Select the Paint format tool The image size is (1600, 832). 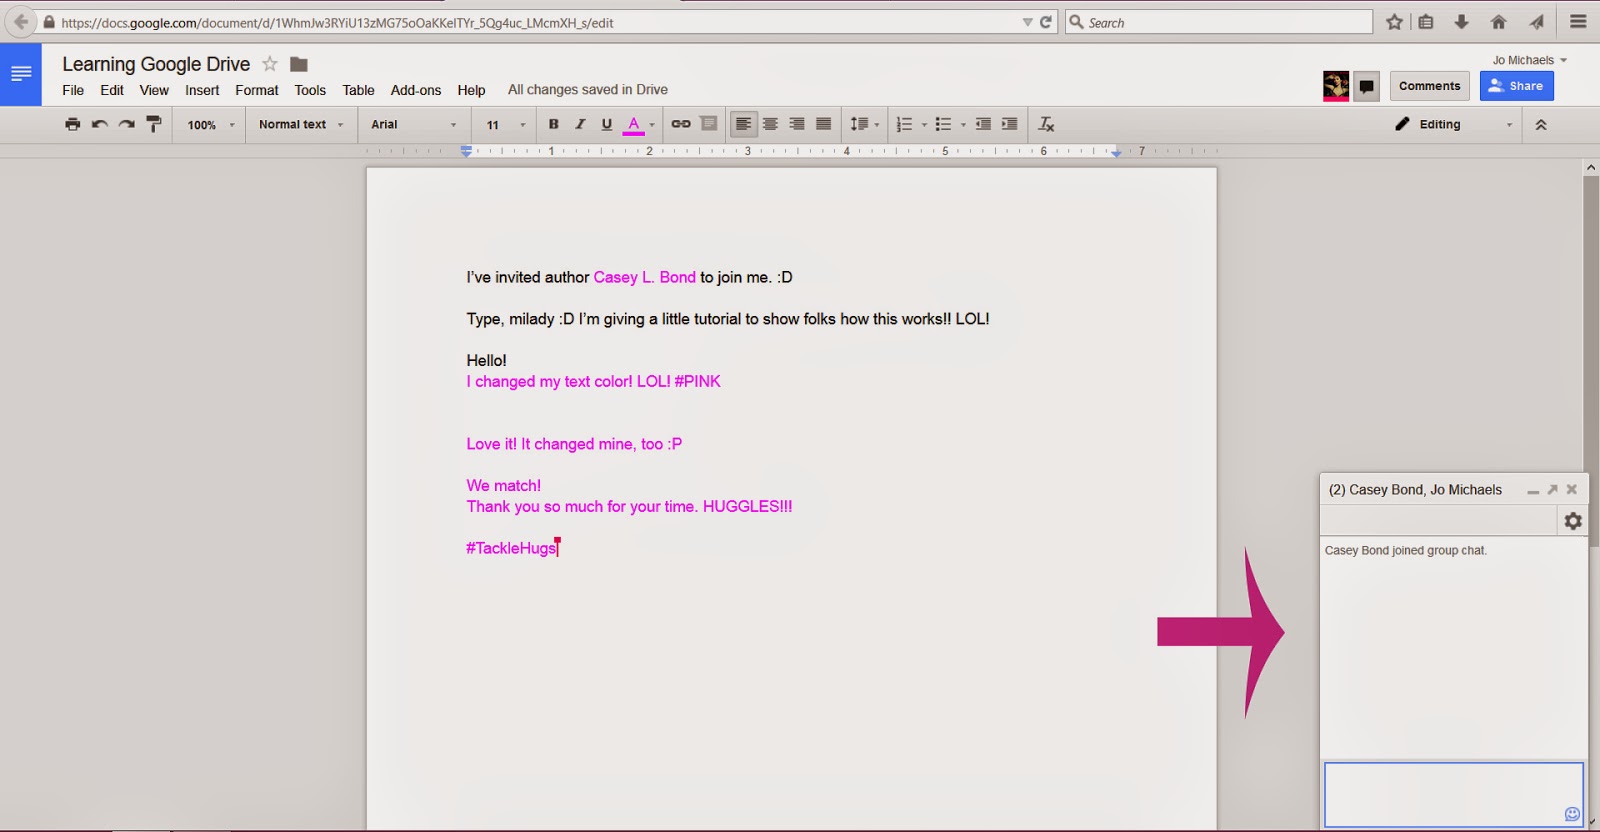[153, 124]
